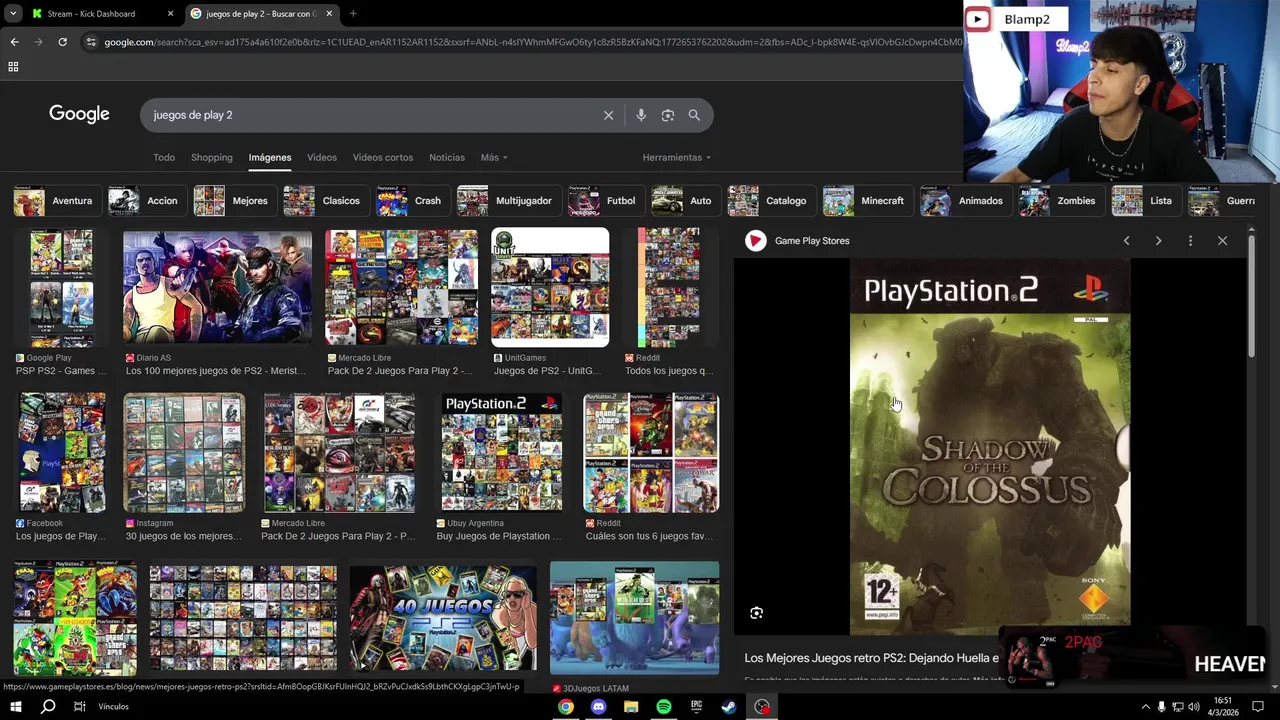Open Task View on the taskbar

79,707
